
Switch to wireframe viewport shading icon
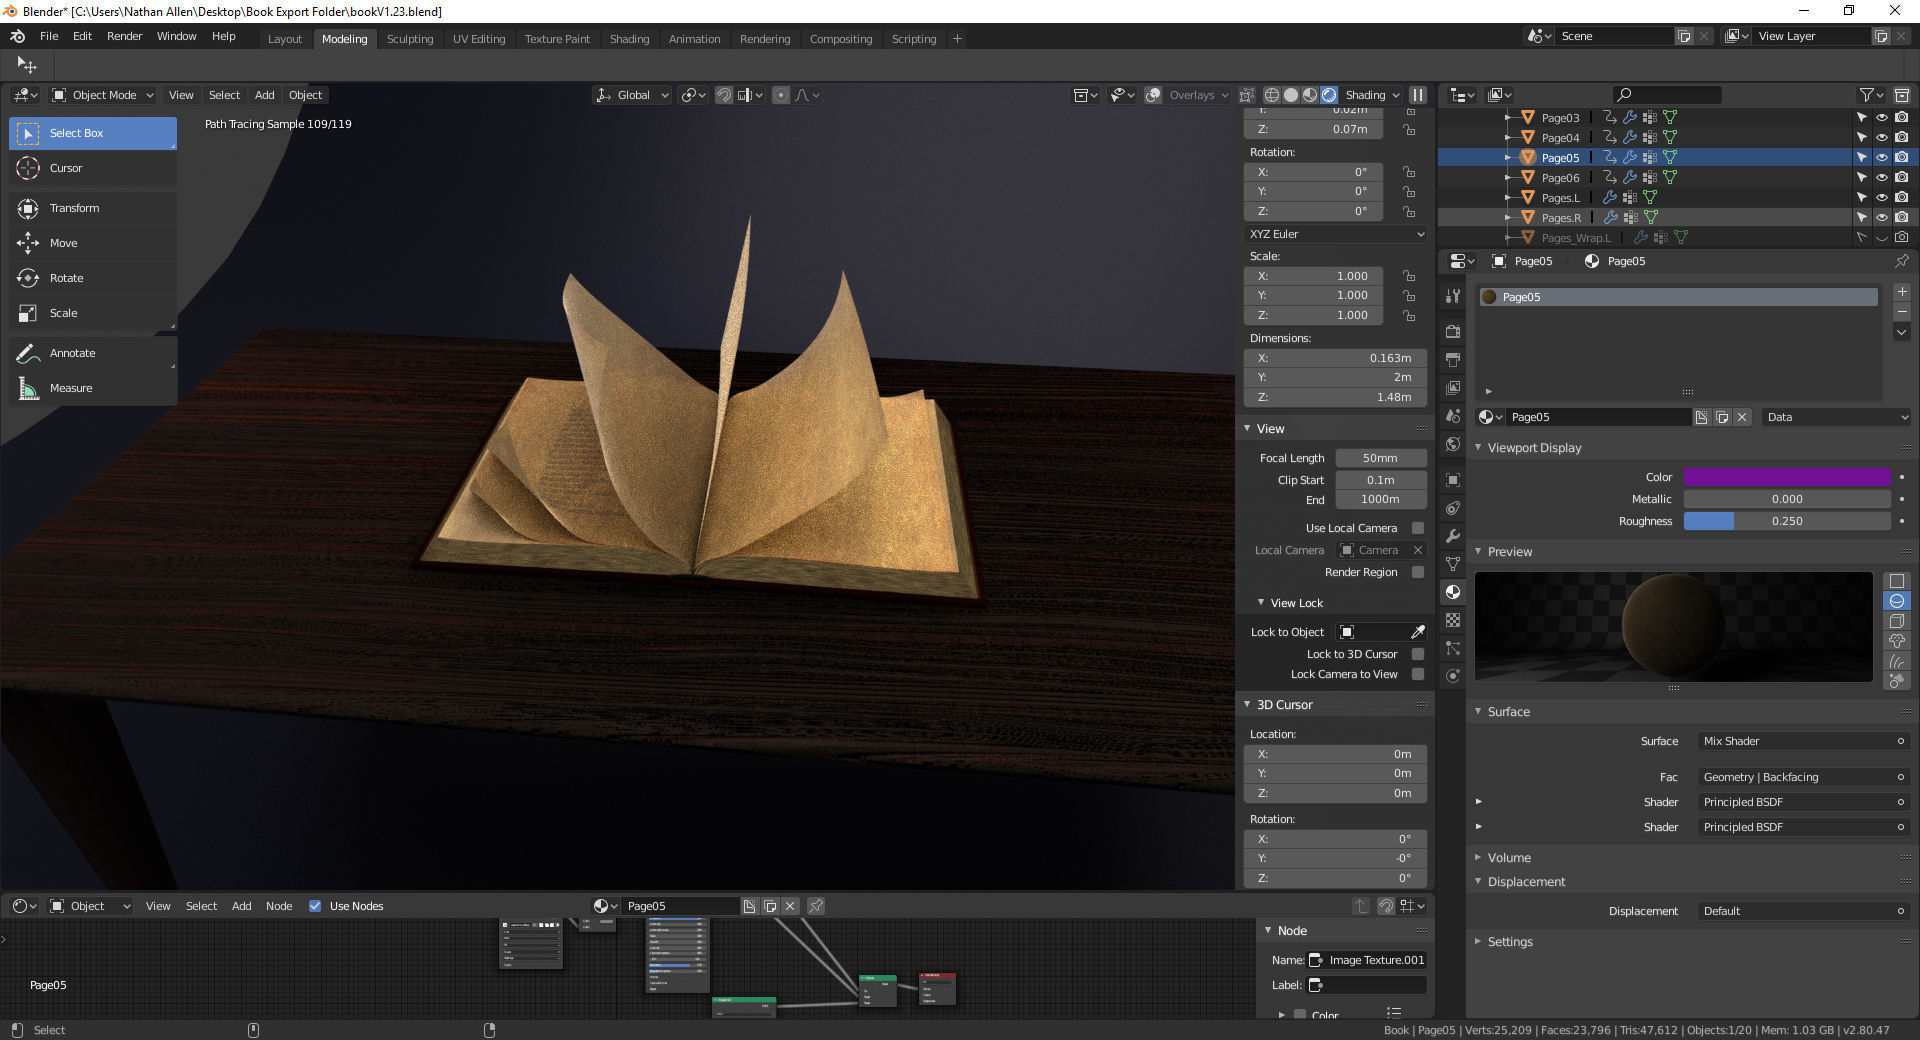tap(1272, 95)
